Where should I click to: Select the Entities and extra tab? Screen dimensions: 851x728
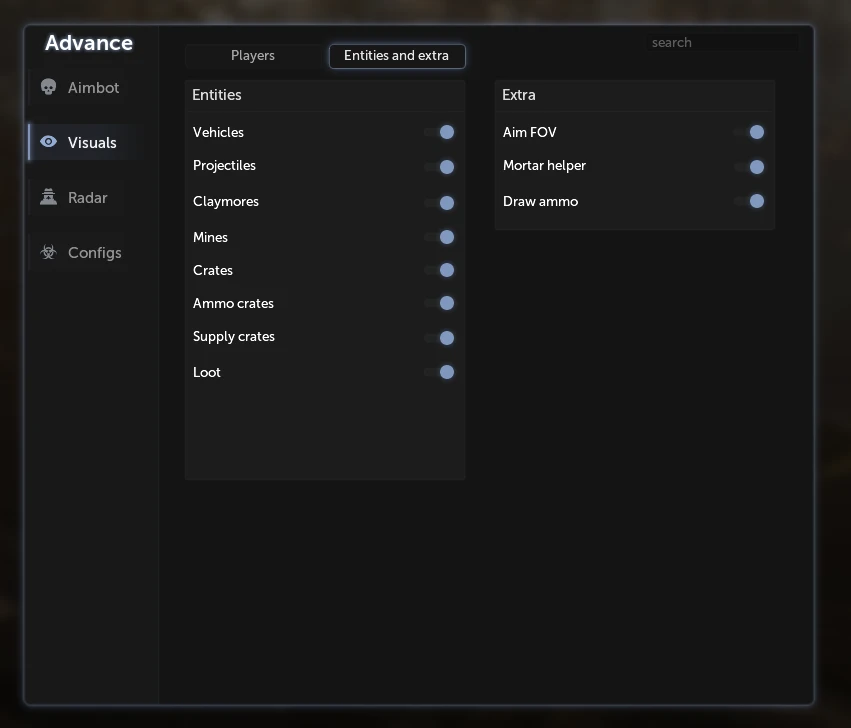click(x=397, y=56)
